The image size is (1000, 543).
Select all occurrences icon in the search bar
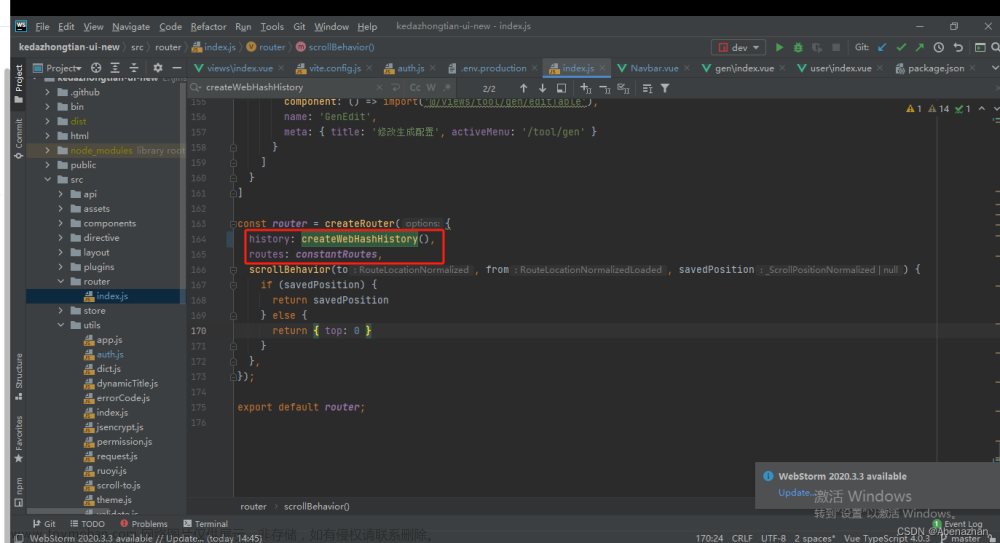[624, 88]
